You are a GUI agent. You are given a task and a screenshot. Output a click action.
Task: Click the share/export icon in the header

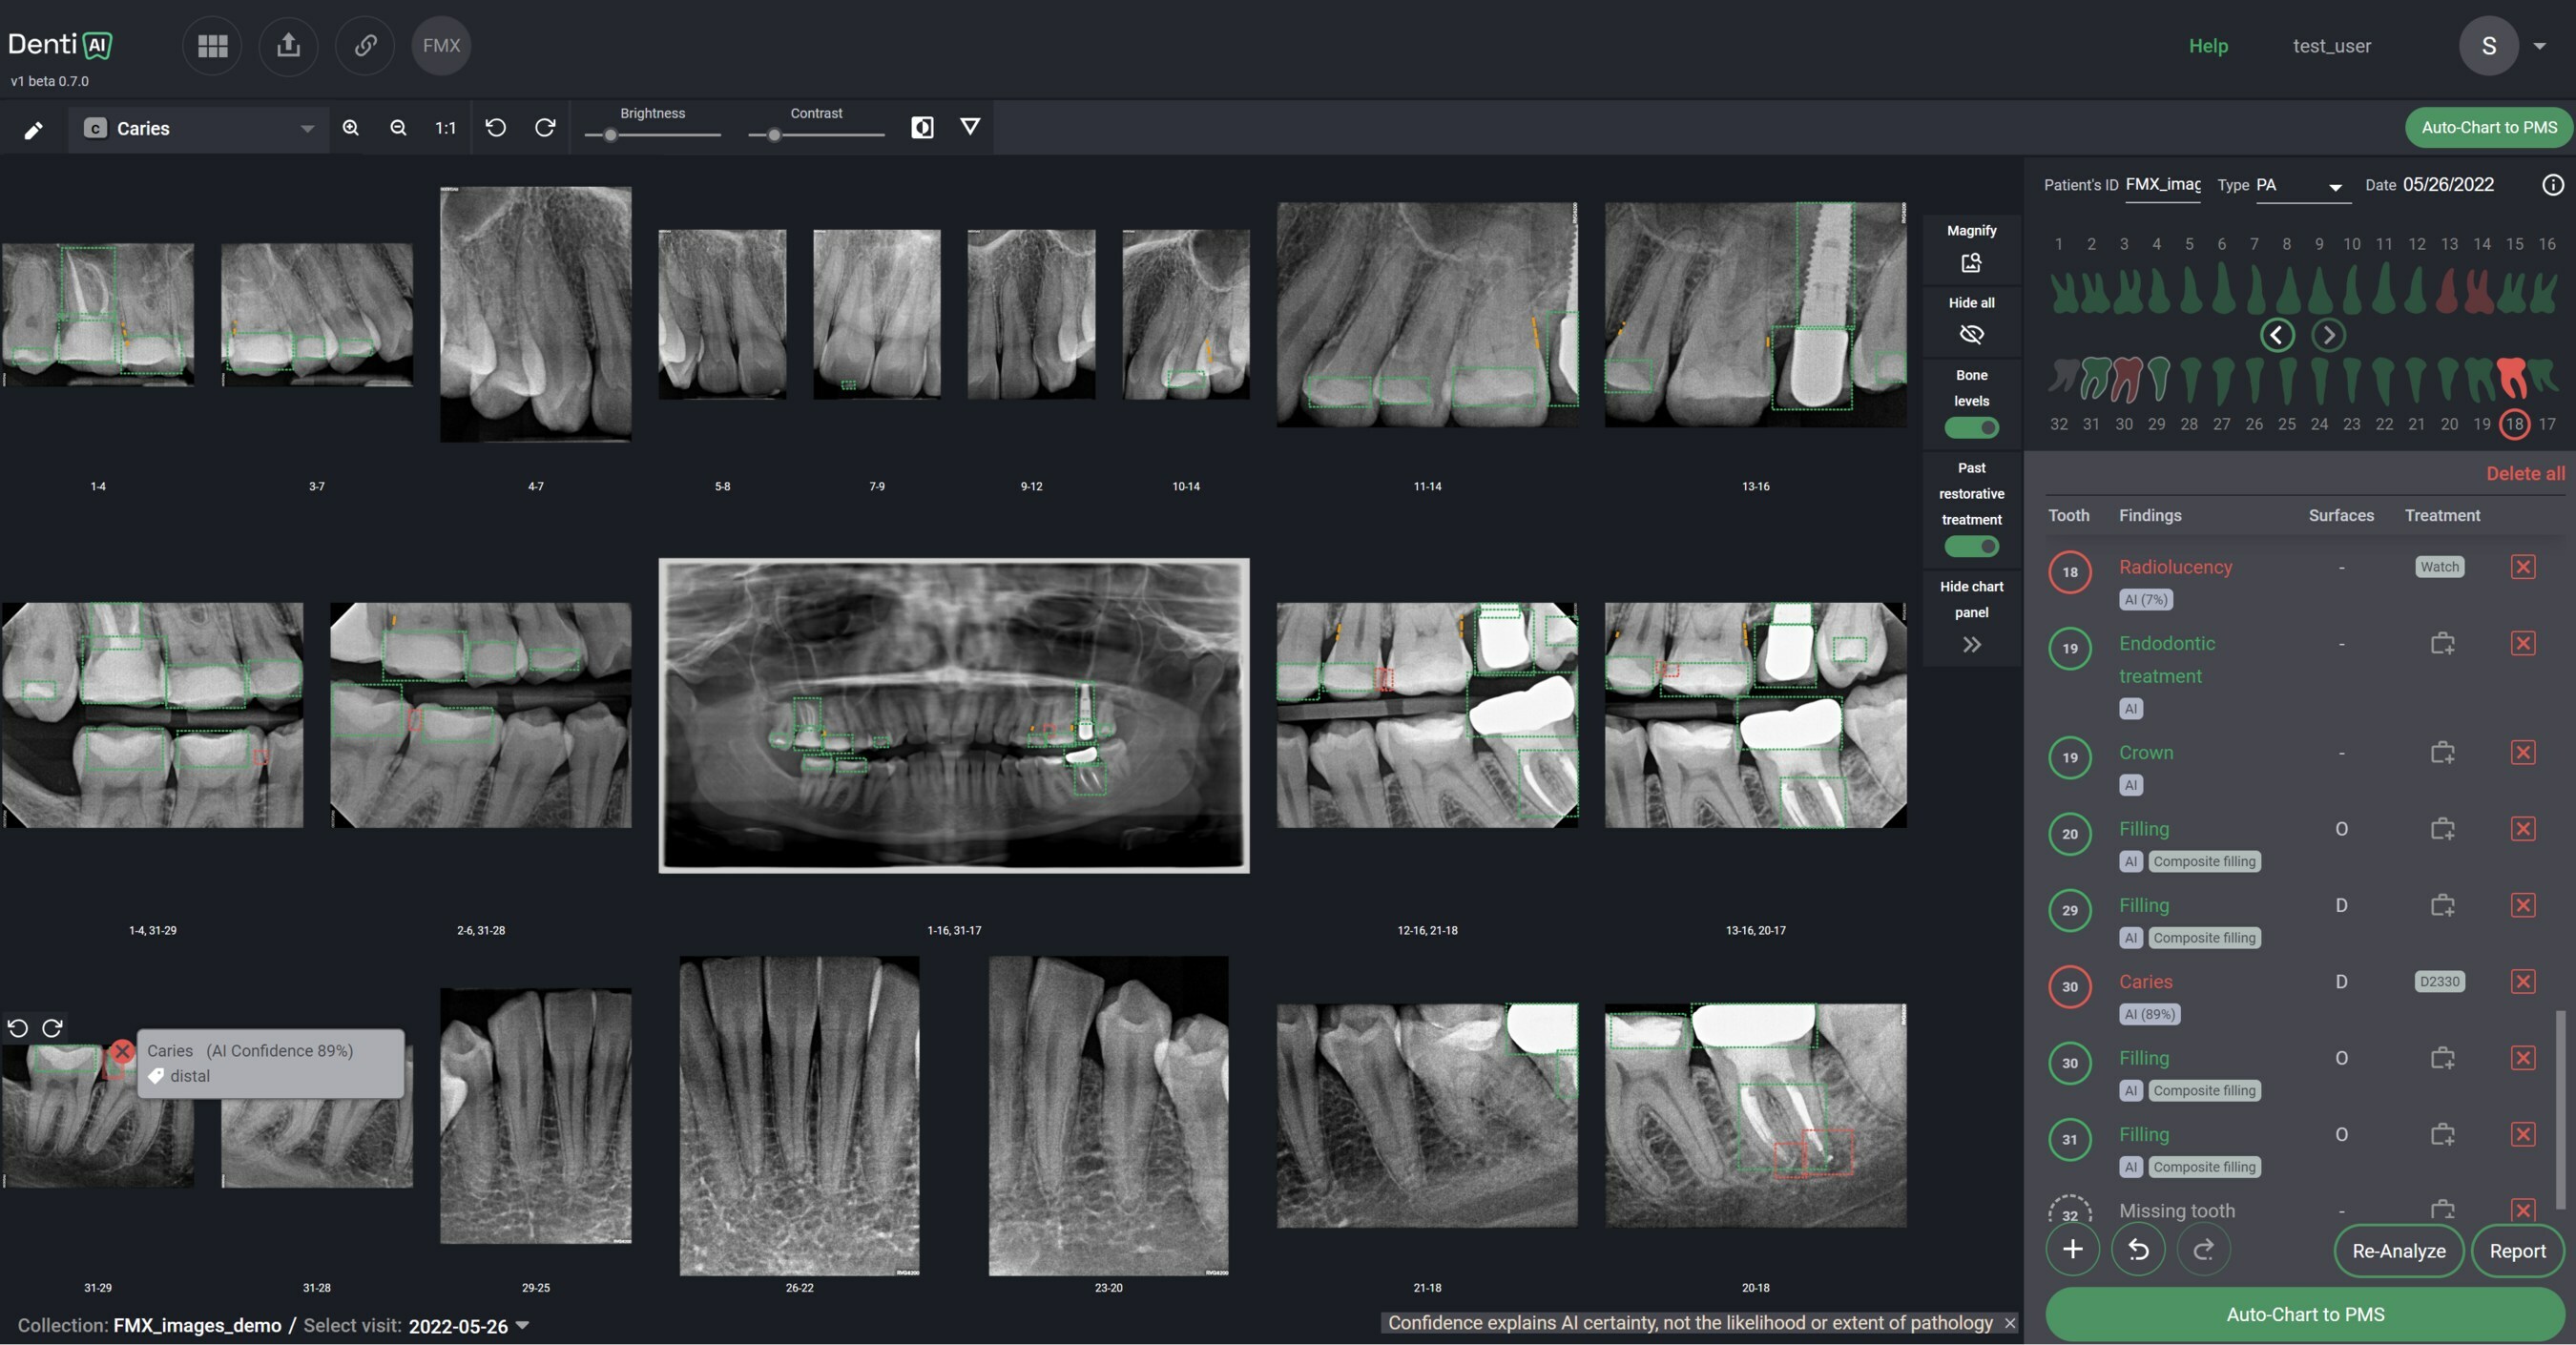pyautogui.click(x=288, y=45)
